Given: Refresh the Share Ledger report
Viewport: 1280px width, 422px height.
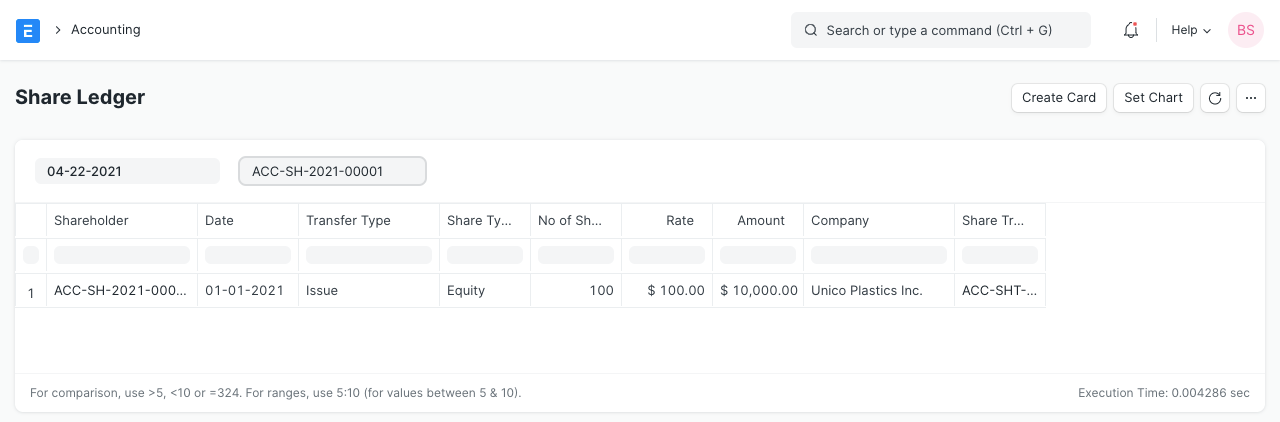Looking at the screenshot, I should tap(1215, 98).
